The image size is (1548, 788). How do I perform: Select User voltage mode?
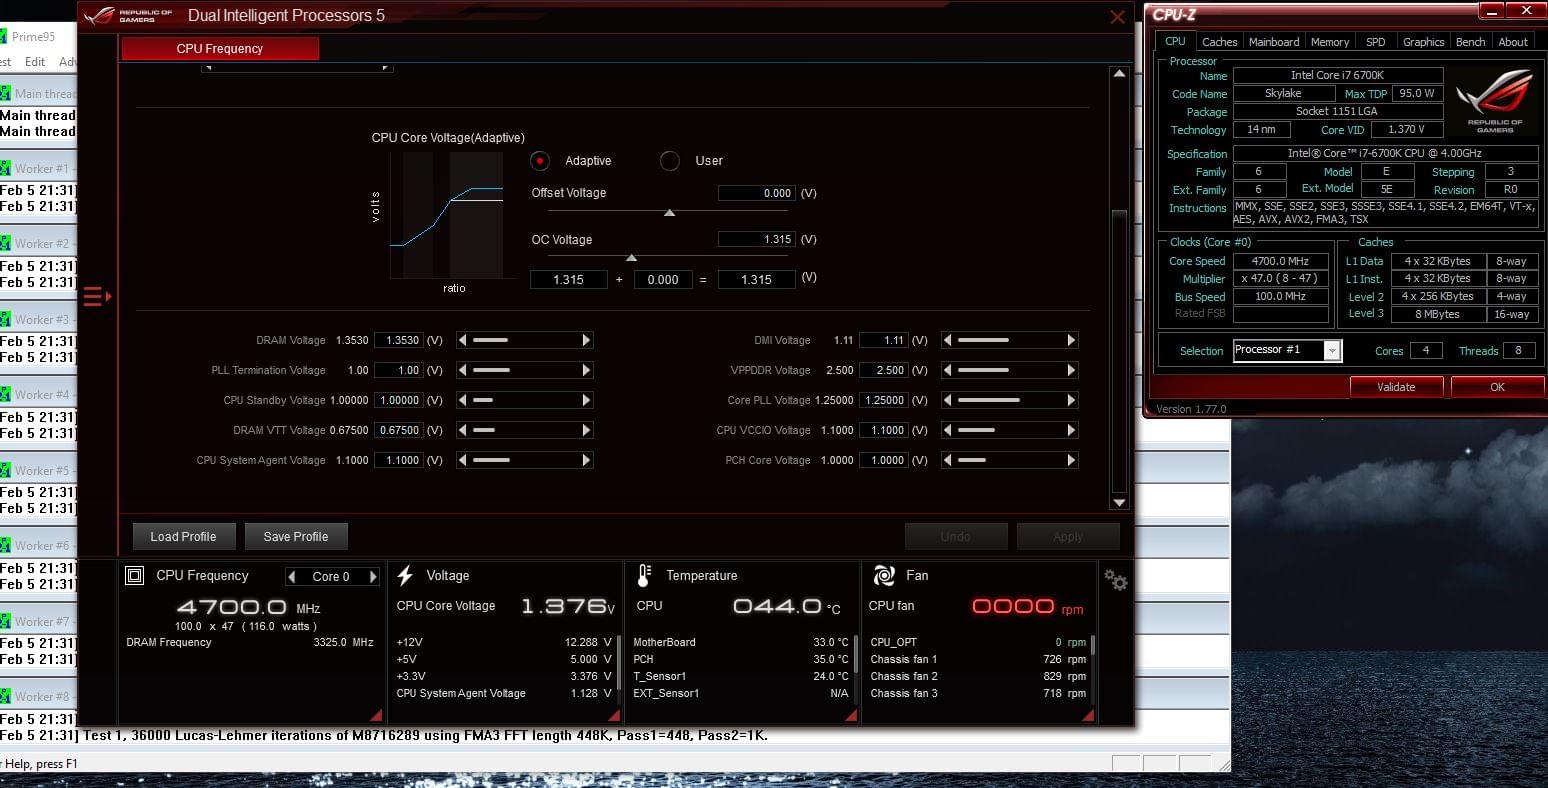(670, 161)
